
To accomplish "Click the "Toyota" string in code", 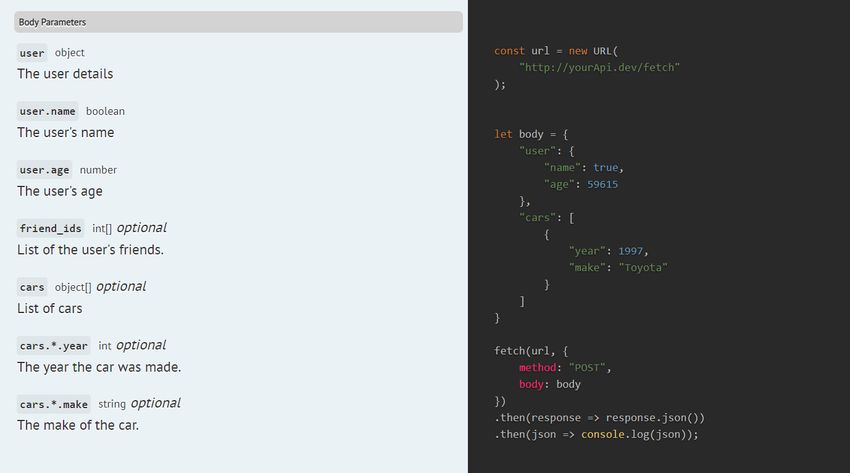I will pyautogui.click(x=643, y=268).
